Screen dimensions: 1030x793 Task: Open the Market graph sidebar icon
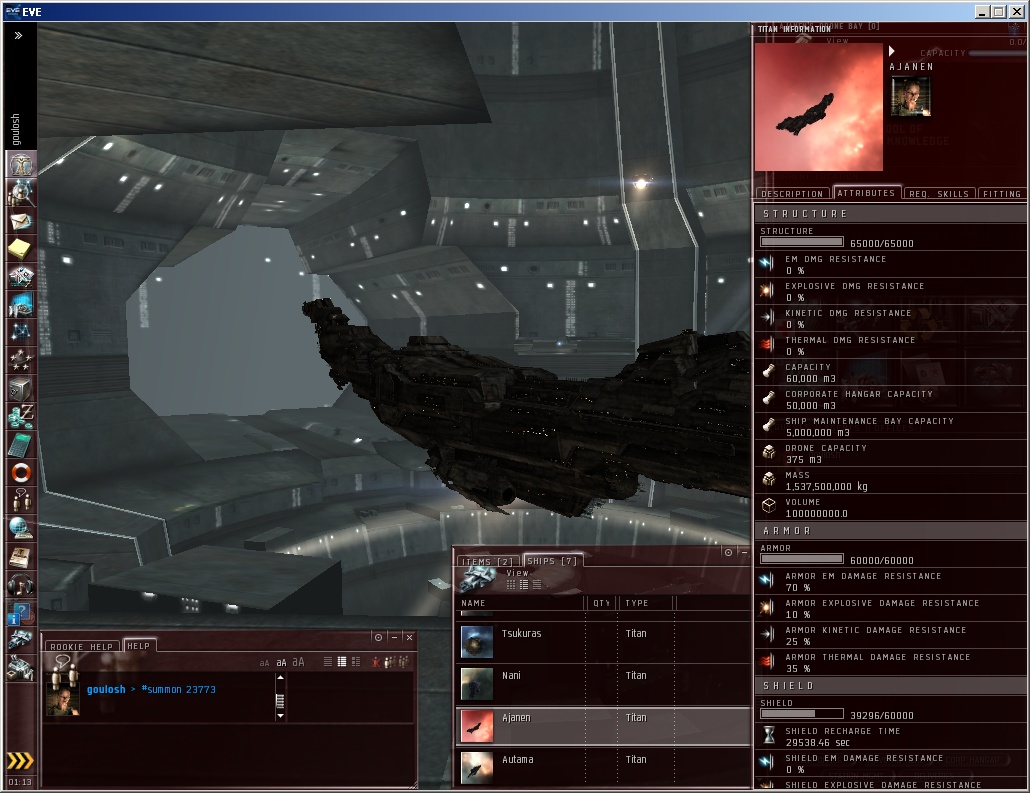click(20, 305)
